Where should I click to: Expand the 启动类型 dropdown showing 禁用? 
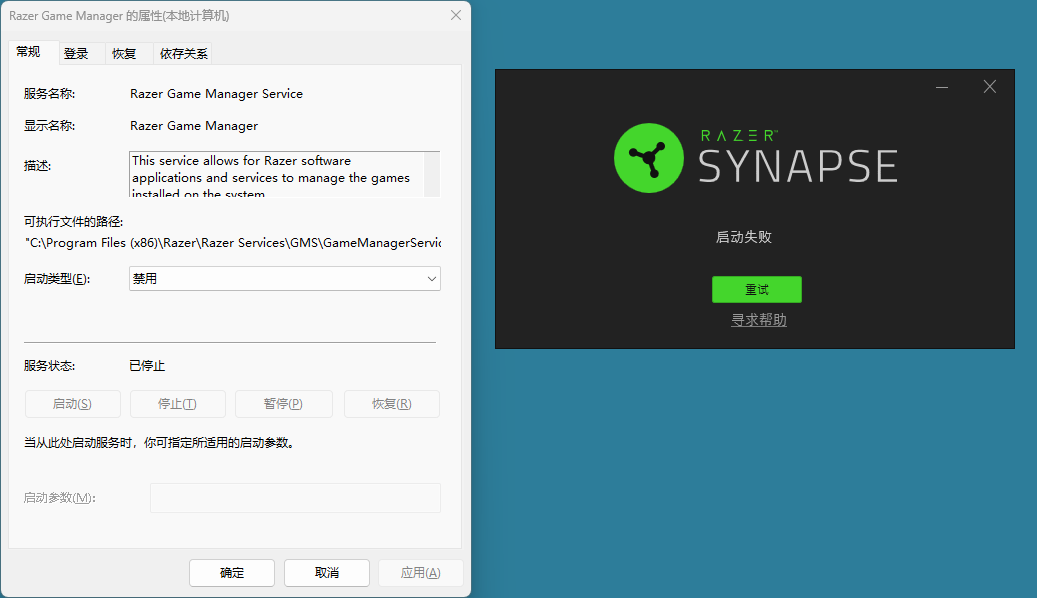coord(284,278)
